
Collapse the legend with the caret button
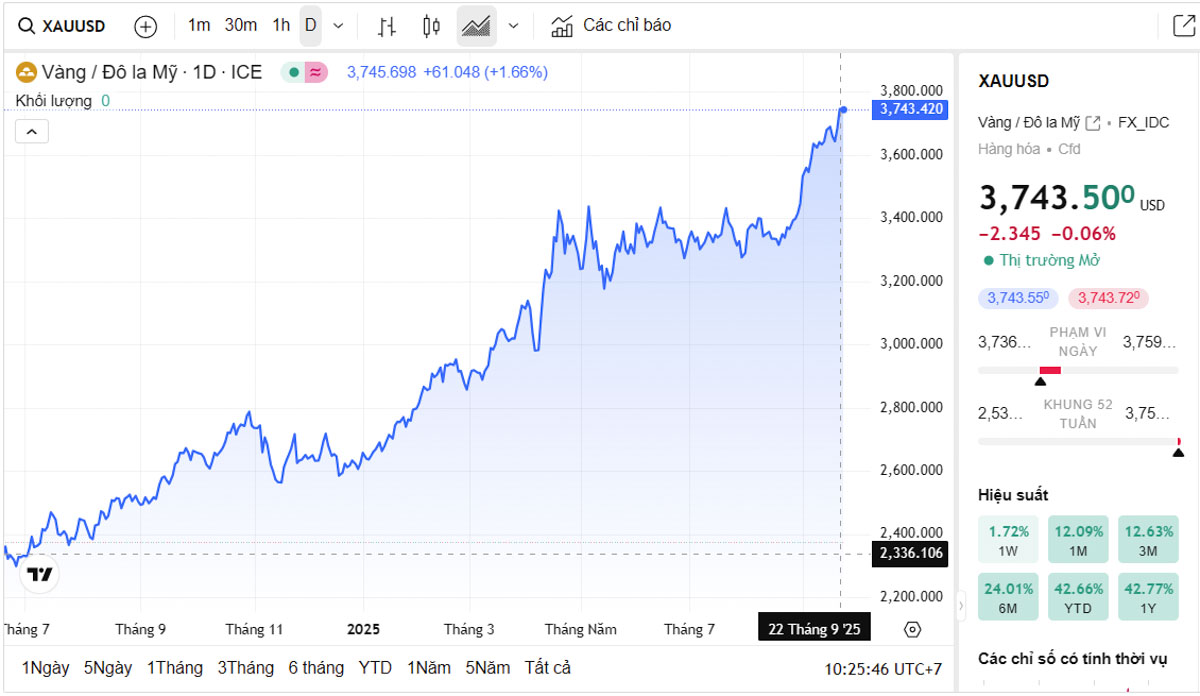coord(31,131)
